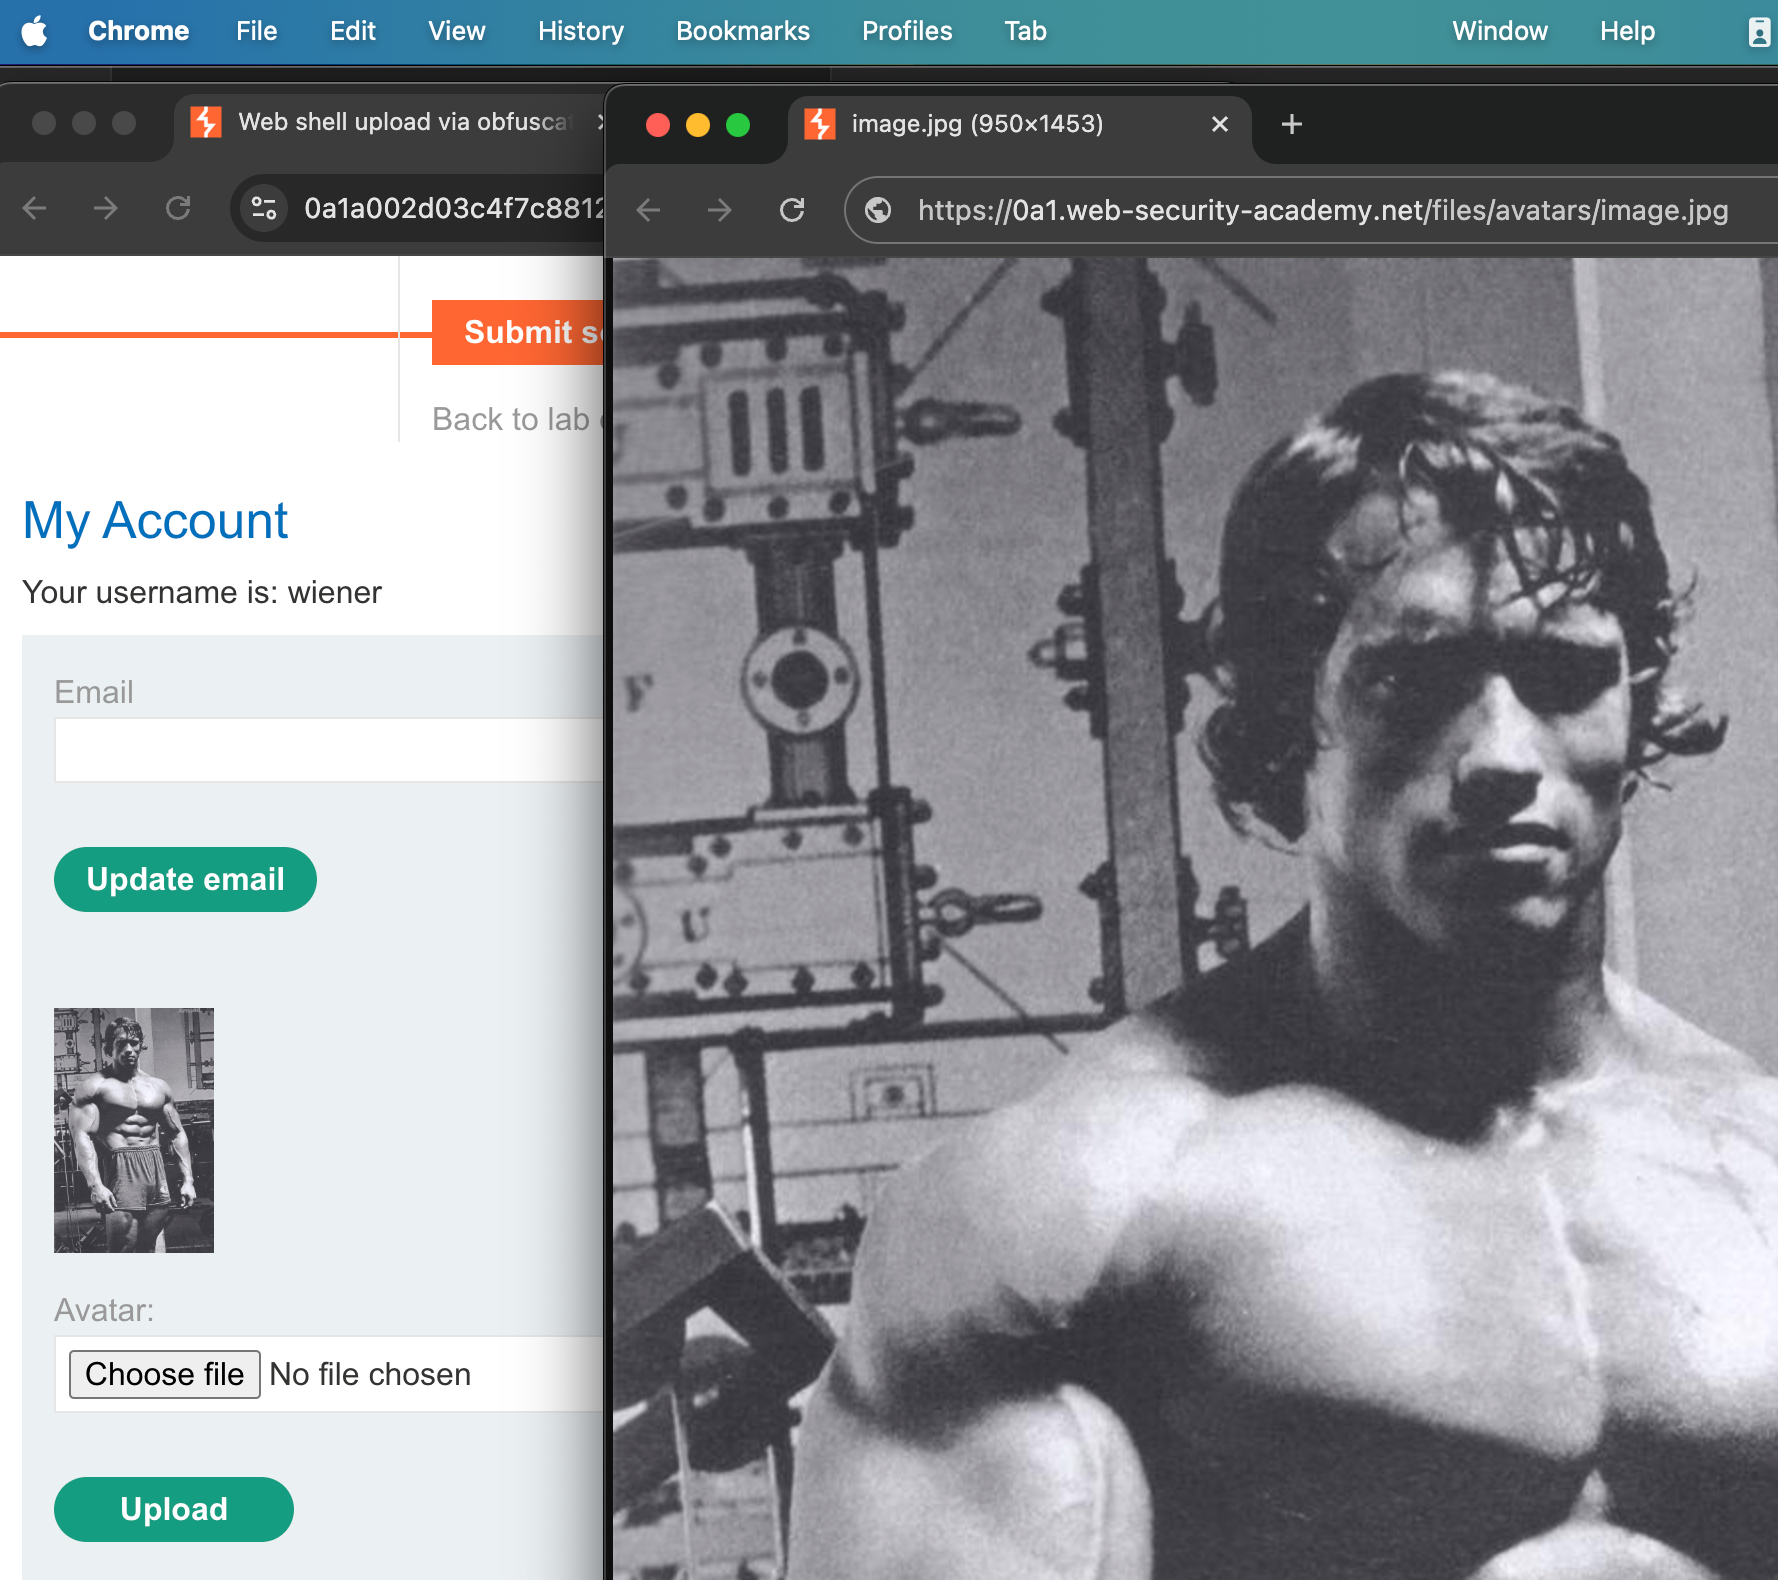Open the Profiles menu
The width and height of the screenshot is (1778, 1580).
coord(906,31)
